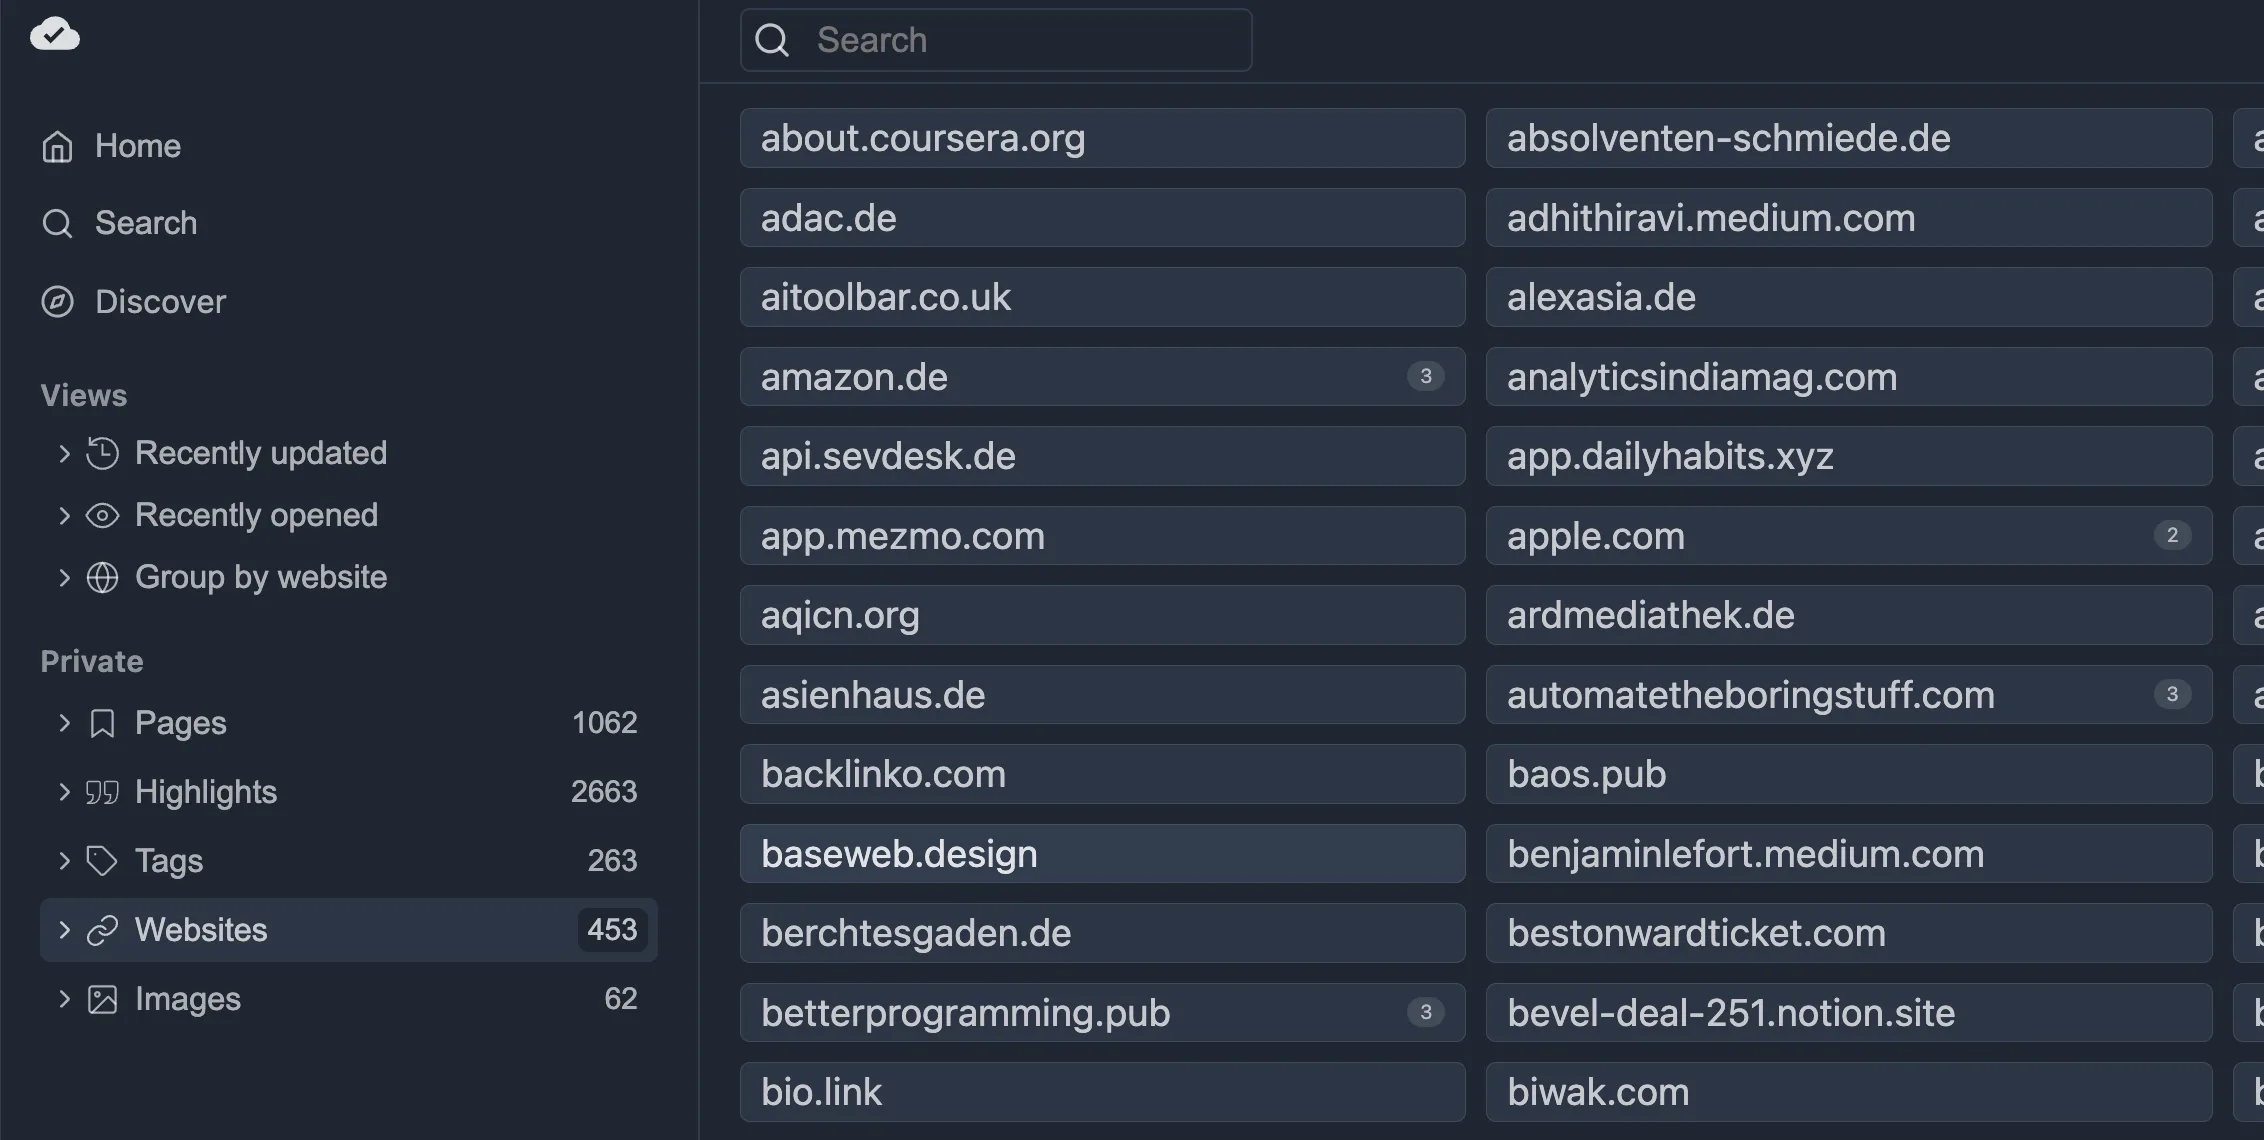Image resolution: width=2264 pixels, height=1140 pixels.
Task: Click the count badge 3 on automatetheboringstuff.com
Action: point(2172,694)
